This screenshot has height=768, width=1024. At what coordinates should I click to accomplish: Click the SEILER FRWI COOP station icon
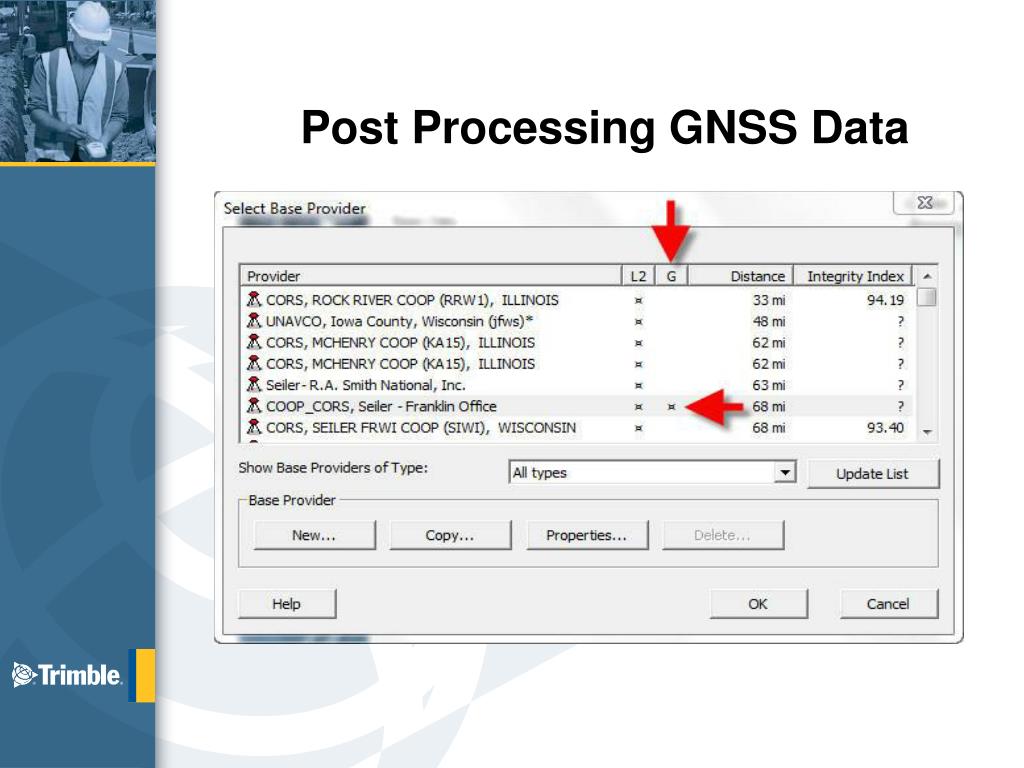tap(254, 427)
